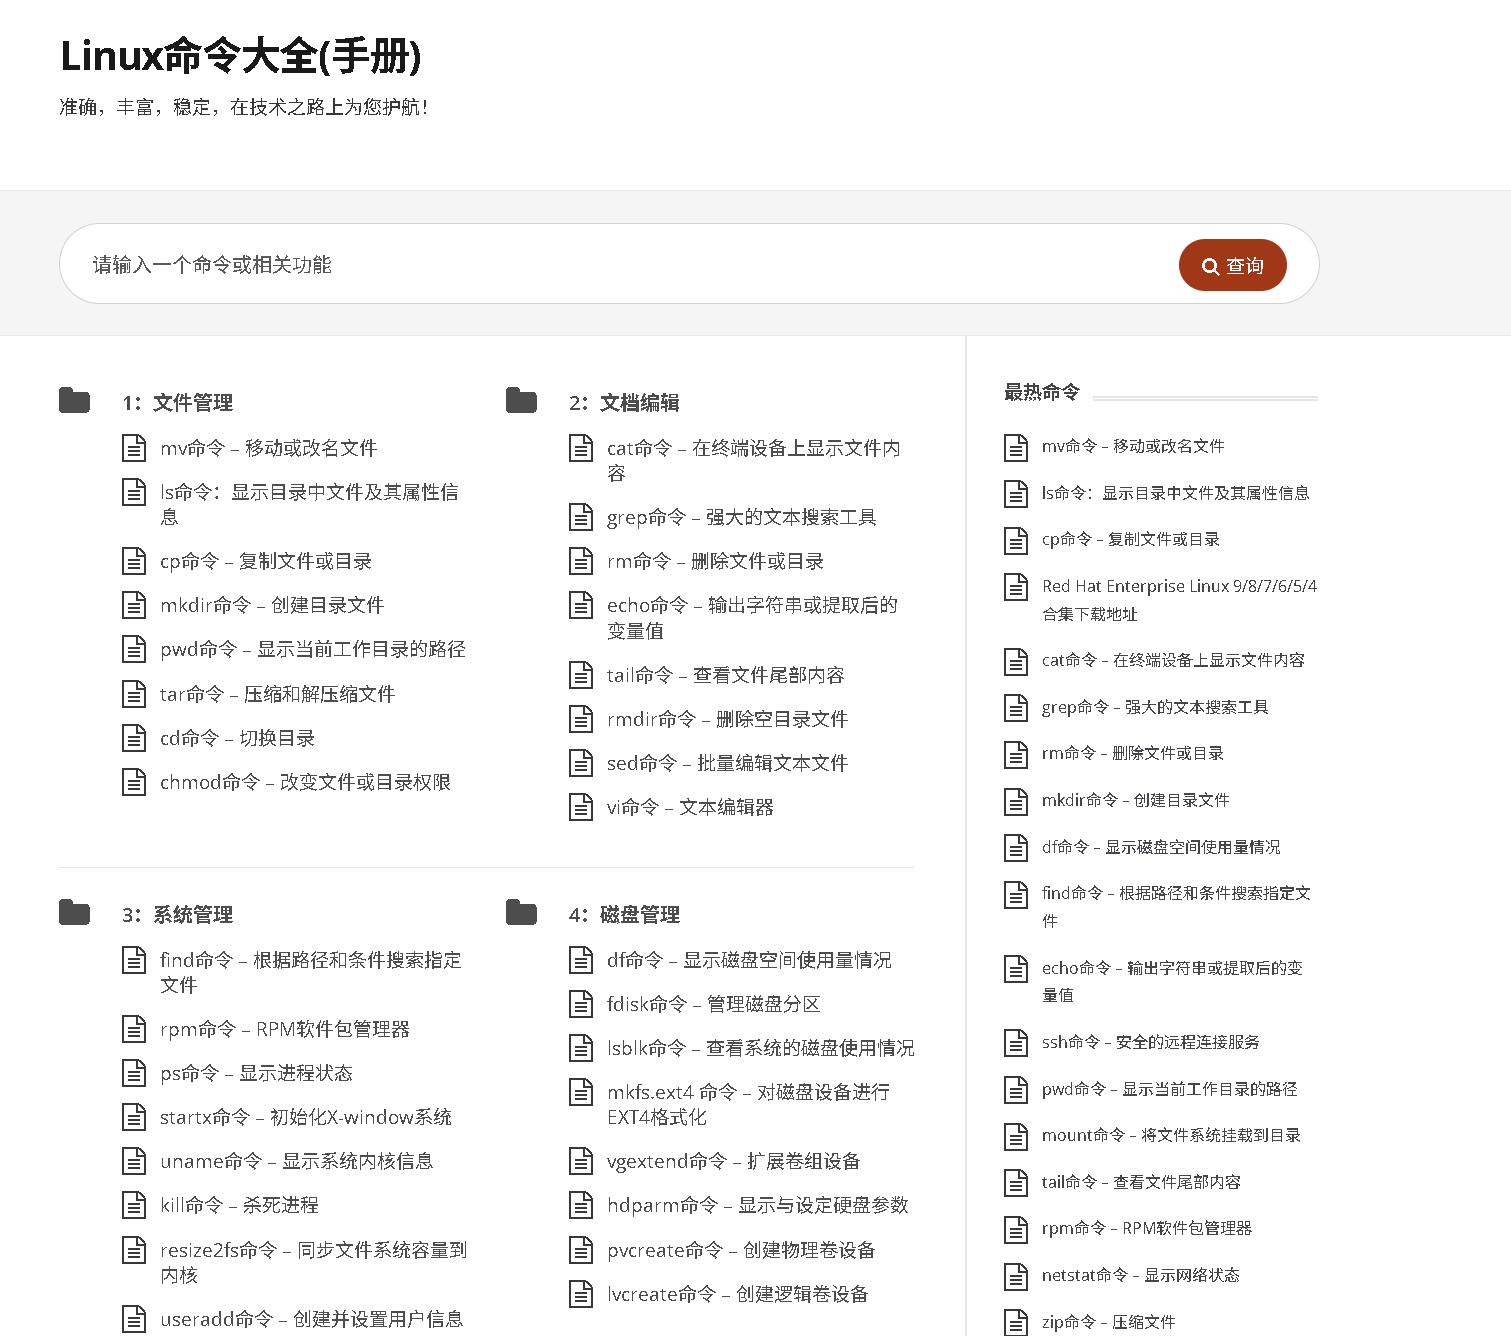Open cp命令 link in the 最热命令 sidebar
Image resolution: width=1511 pixels, height=1336 pixels.
coord(1131,539)
